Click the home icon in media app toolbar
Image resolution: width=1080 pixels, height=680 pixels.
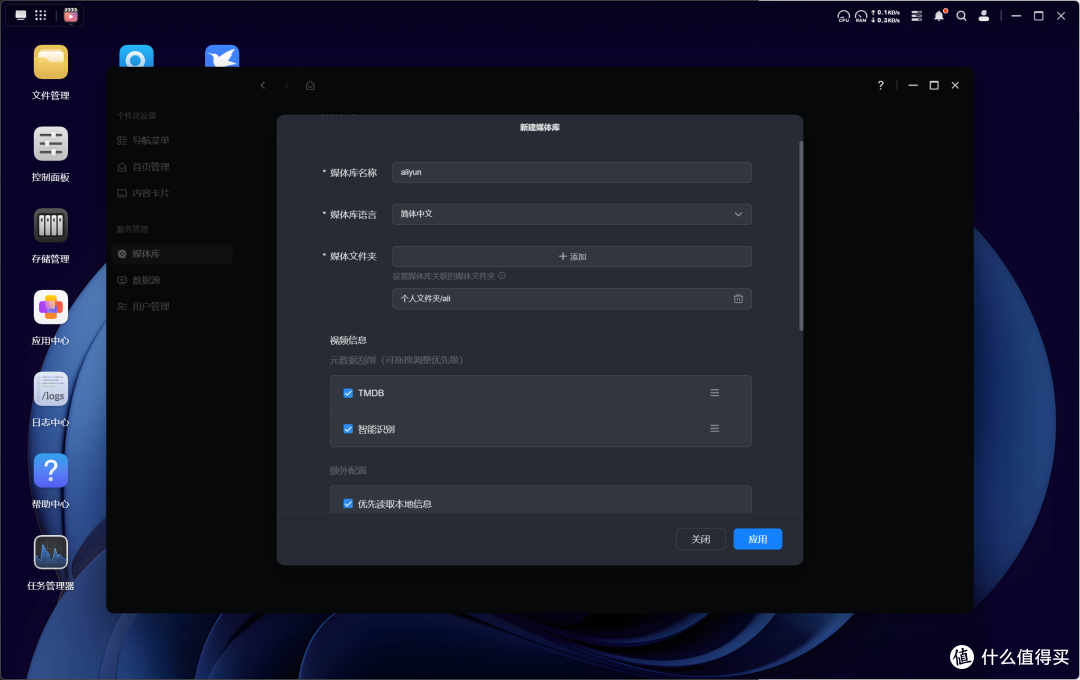(x=311, y=85)
